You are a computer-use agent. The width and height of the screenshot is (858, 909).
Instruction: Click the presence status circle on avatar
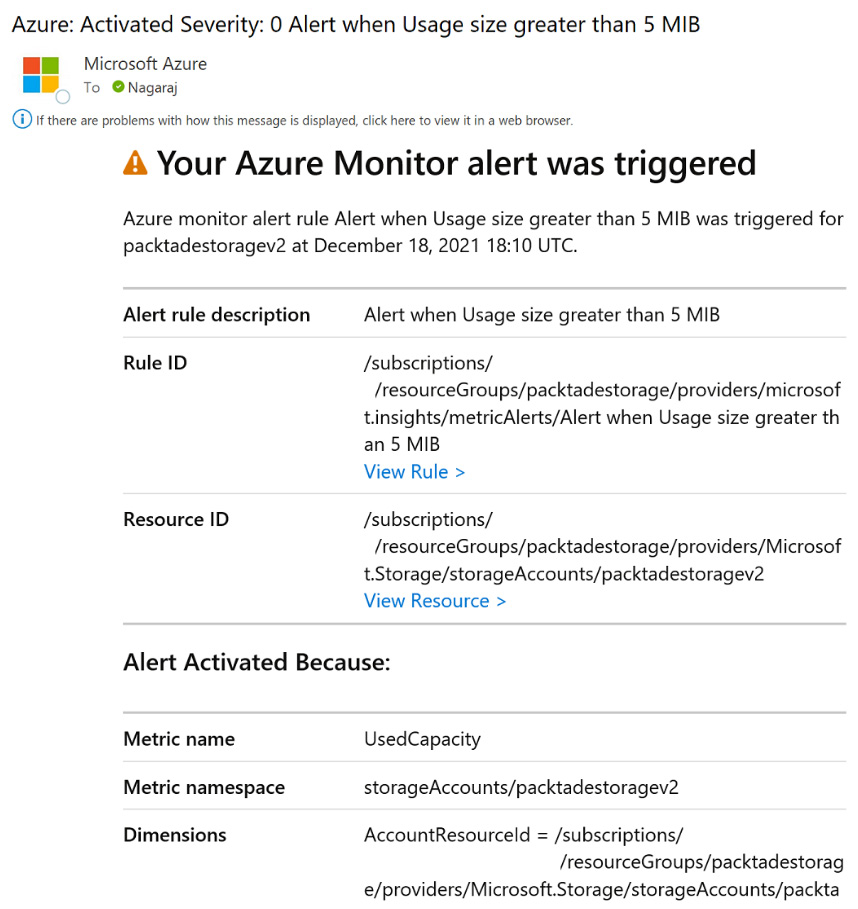[63, 97]
